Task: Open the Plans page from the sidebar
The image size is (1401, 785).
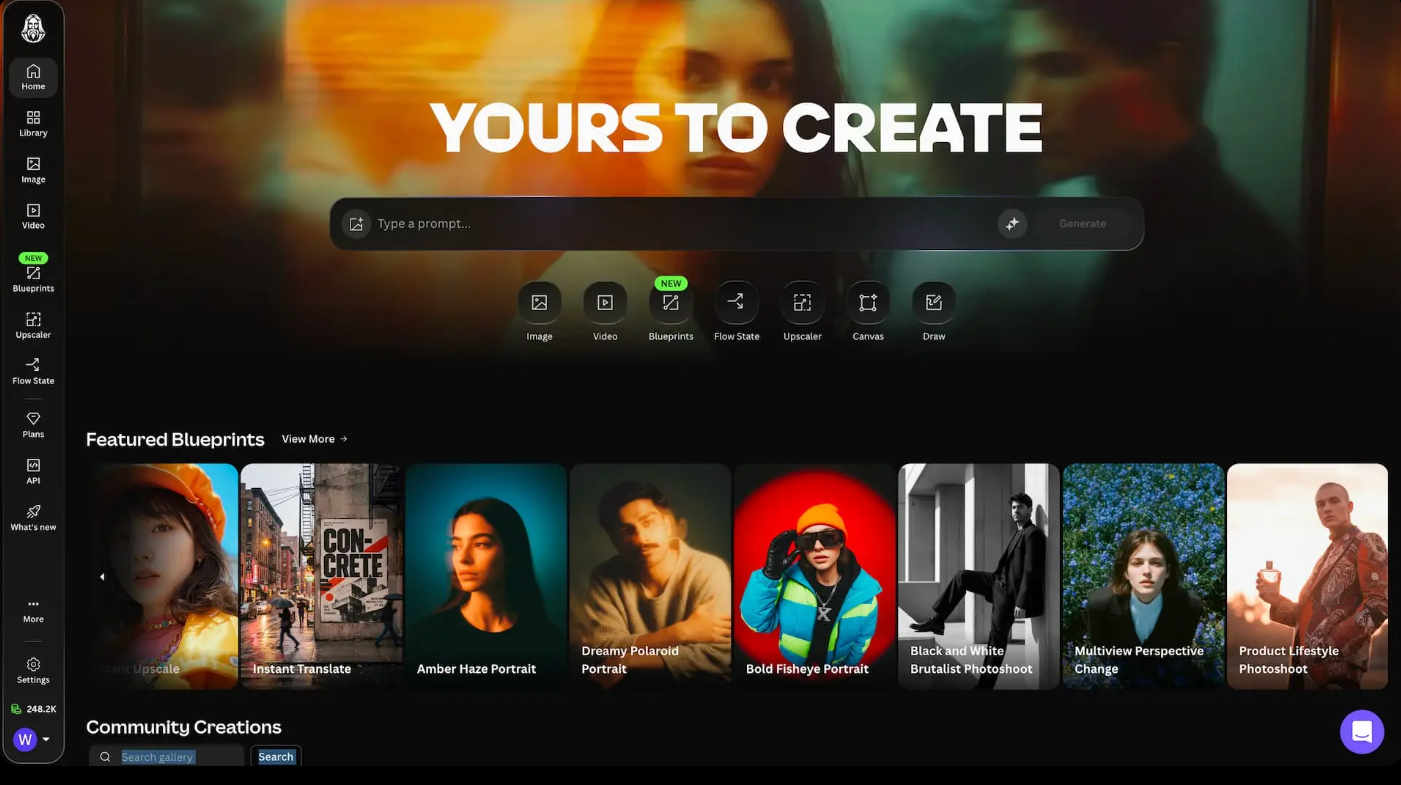Action: coord(33,423)
